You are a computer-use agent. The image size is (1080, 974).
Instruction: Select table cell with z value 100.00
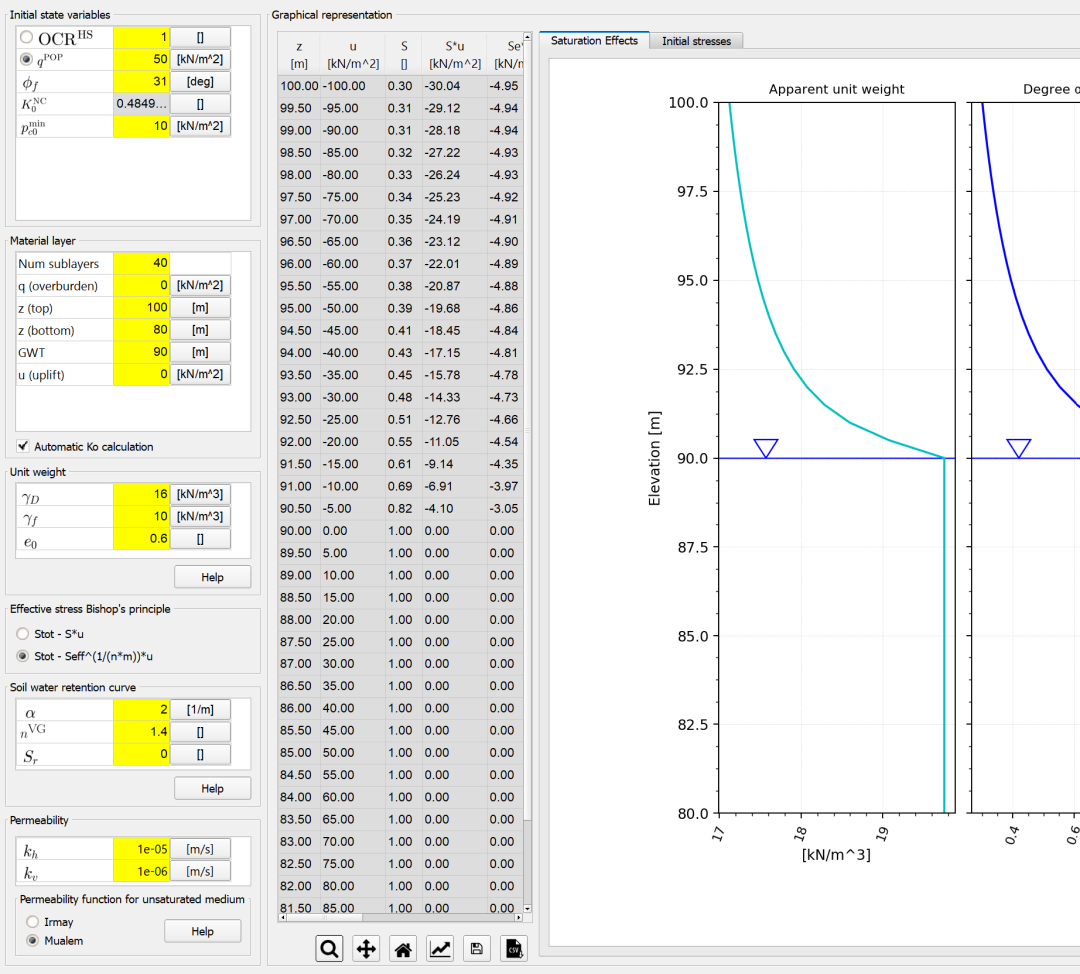[x=299, y=86]
